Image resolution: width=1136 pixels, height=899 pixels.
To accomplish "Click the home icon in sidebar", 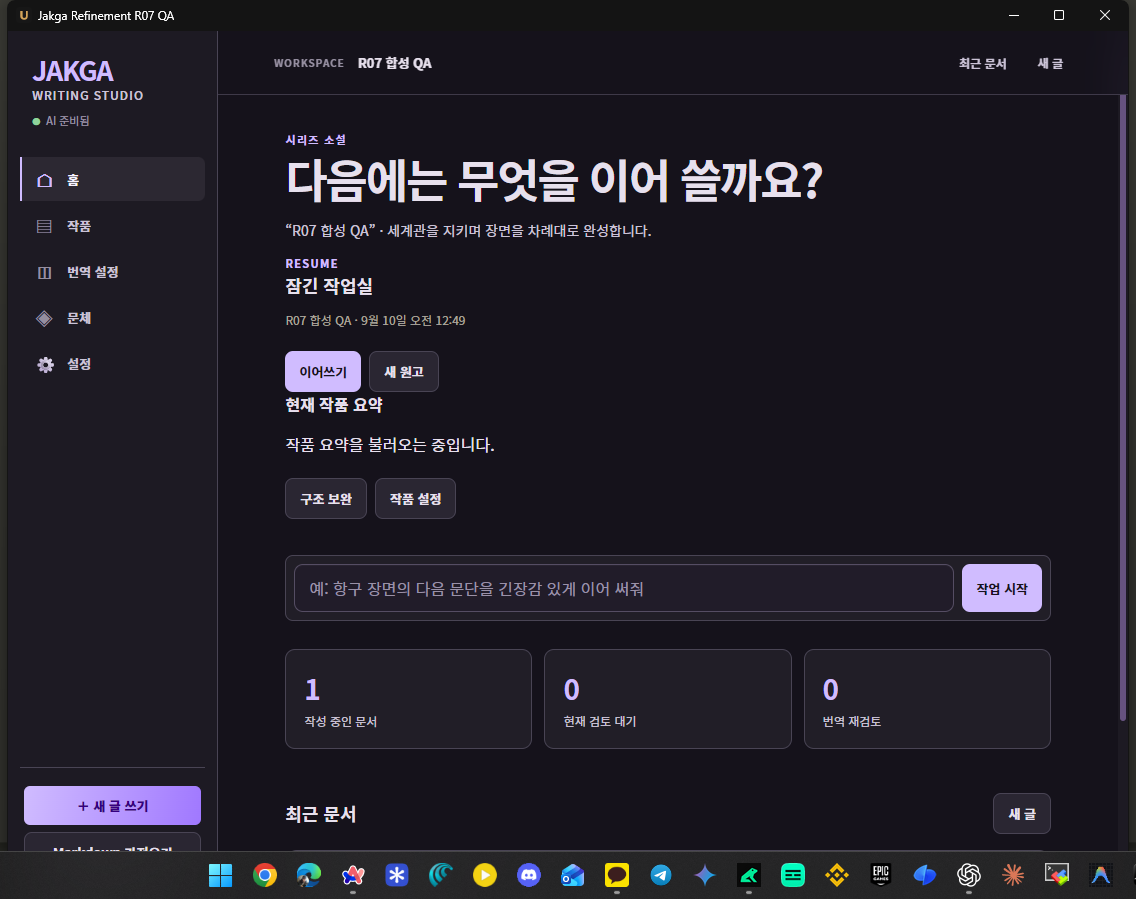I will (x=45, y=180).
